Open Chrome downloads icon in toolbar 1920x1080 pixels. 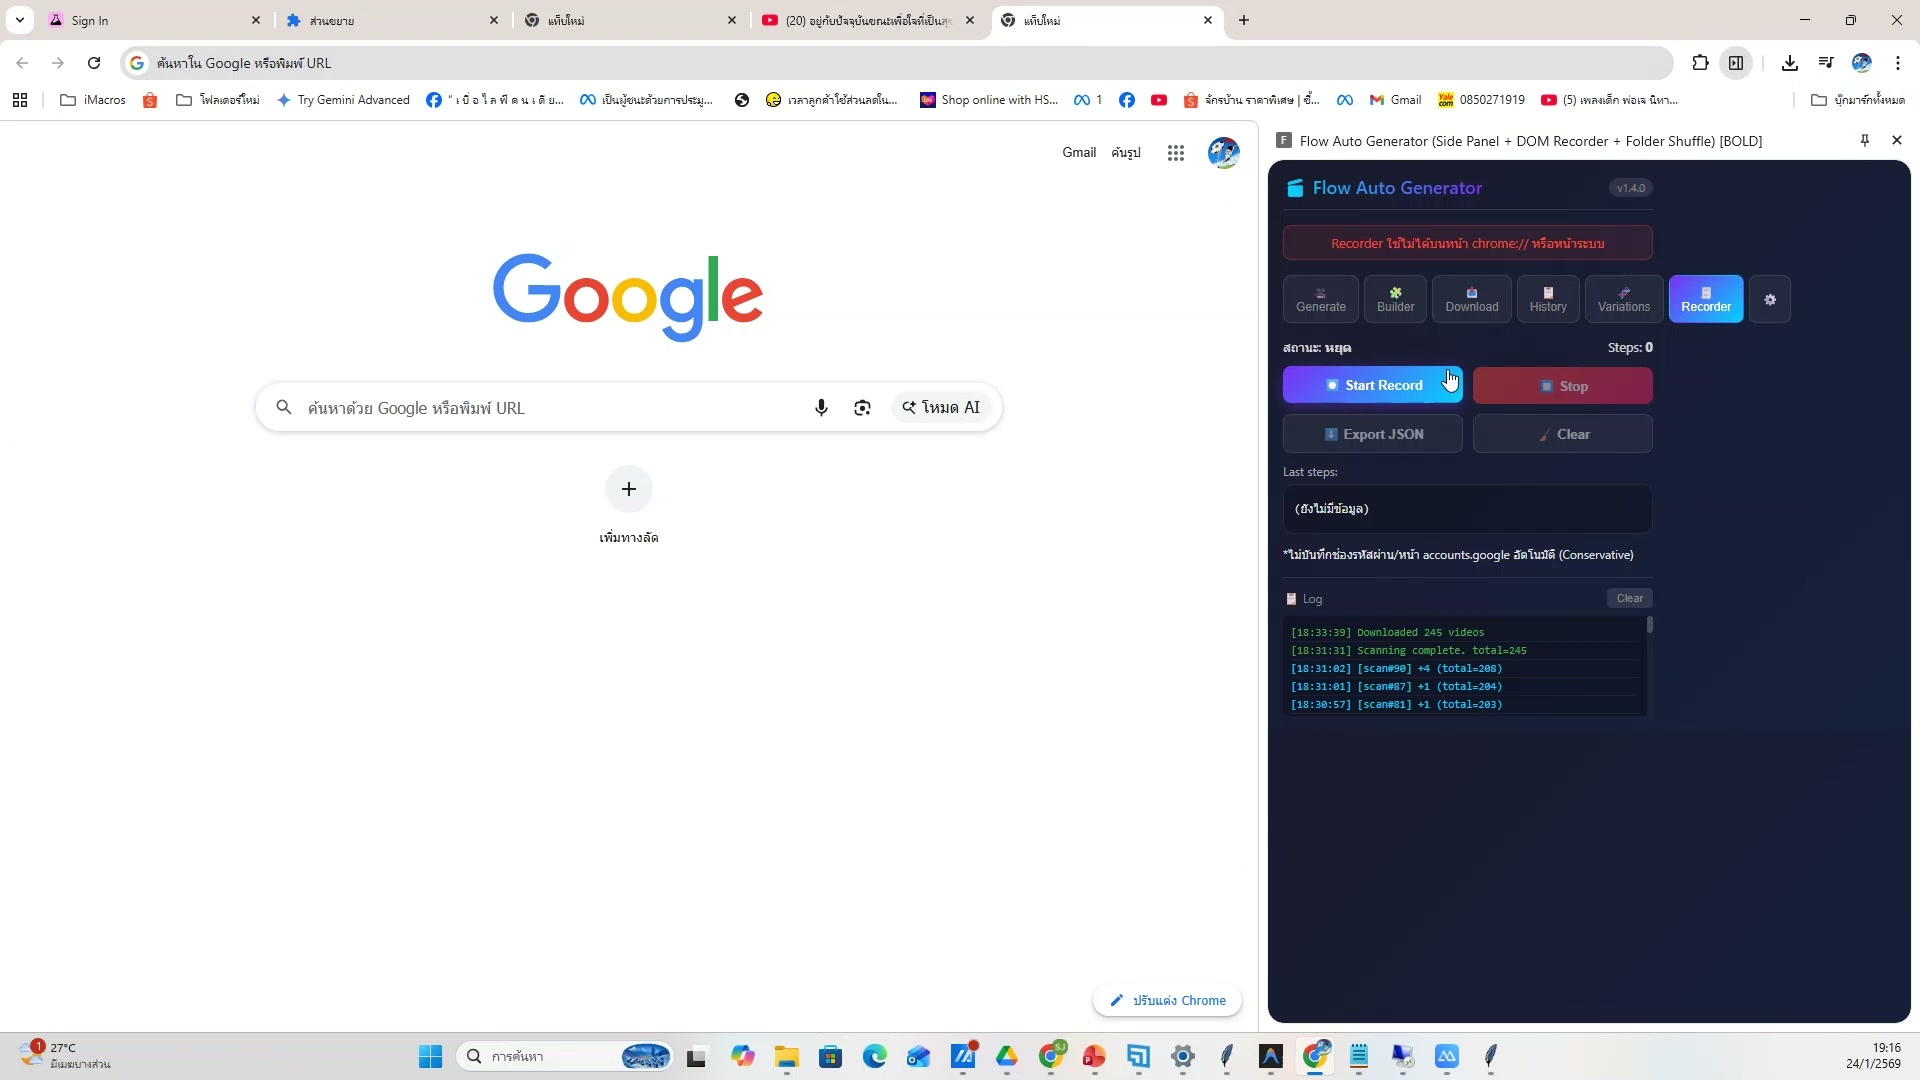click(1790, 63)
